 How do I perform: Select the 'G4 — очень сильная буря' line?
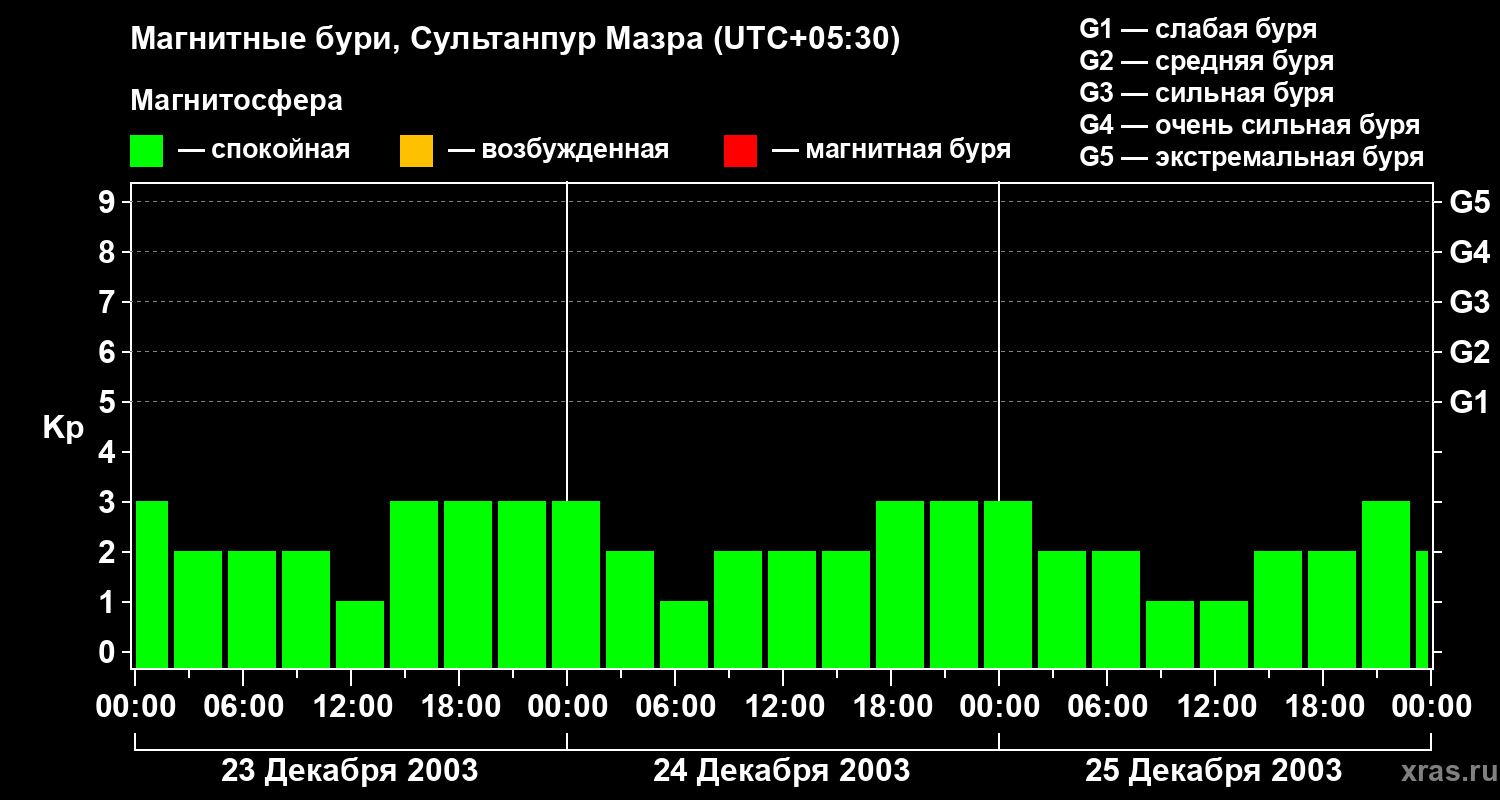click(1250, 125)
